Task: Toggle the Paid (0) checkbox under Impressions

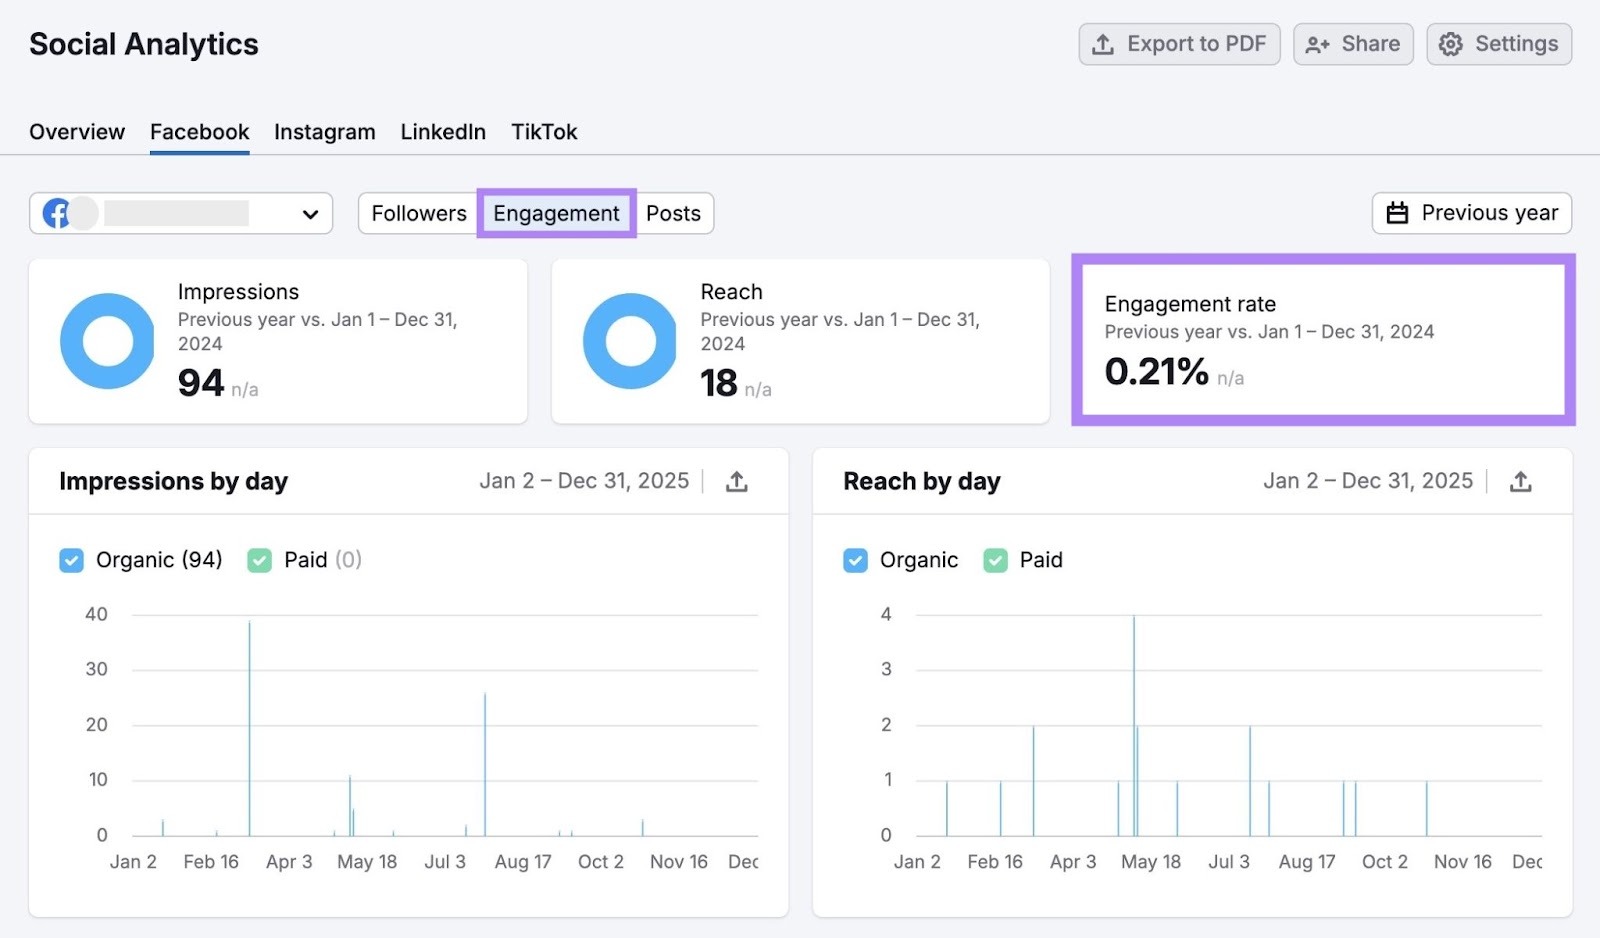Action: tap(260, 560)
